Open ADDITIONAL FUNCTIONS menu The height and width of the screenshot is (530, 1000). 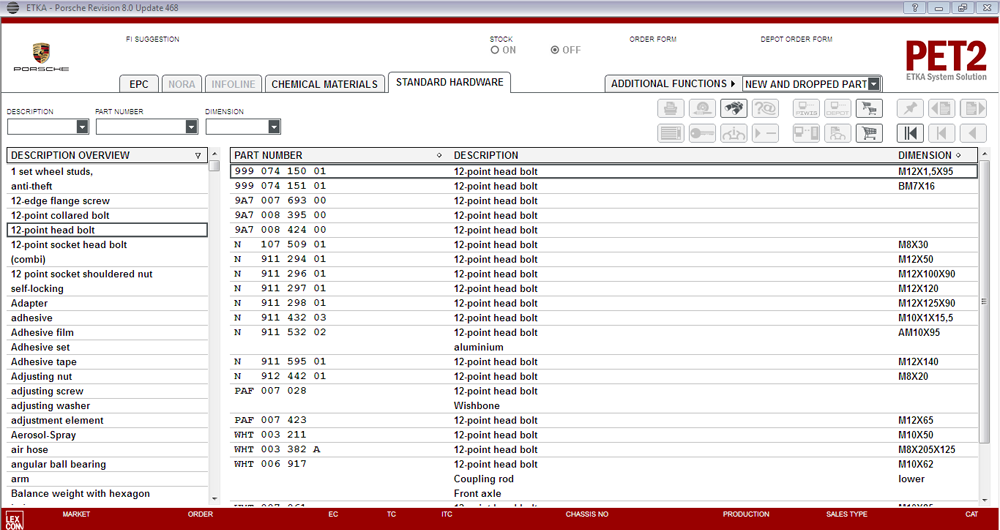(673, 84)
